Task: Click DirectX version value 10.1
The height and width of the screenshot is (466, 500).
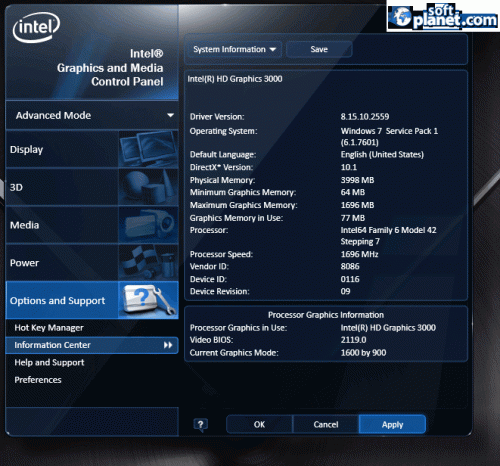Action: click(x=349, y=167)
